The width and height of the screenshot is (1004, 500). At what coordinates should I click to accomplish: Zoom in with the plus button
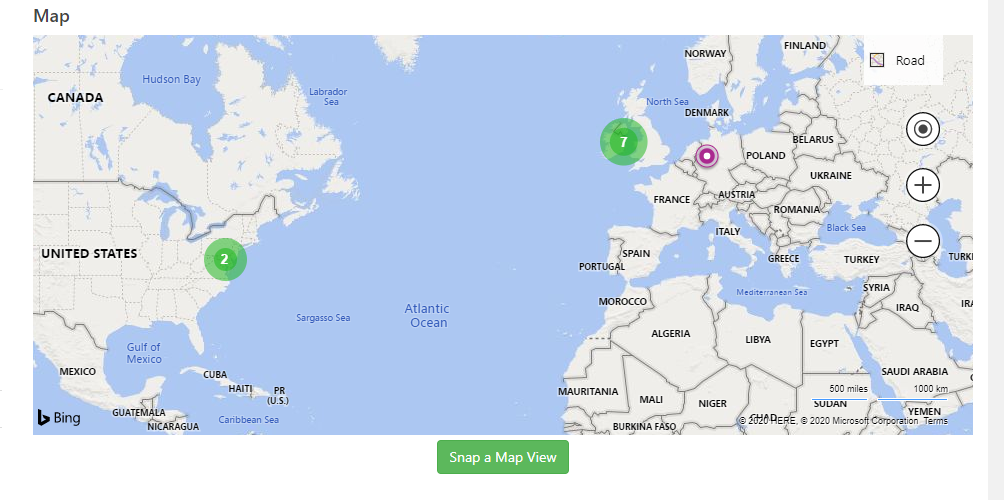coord(923,186)
